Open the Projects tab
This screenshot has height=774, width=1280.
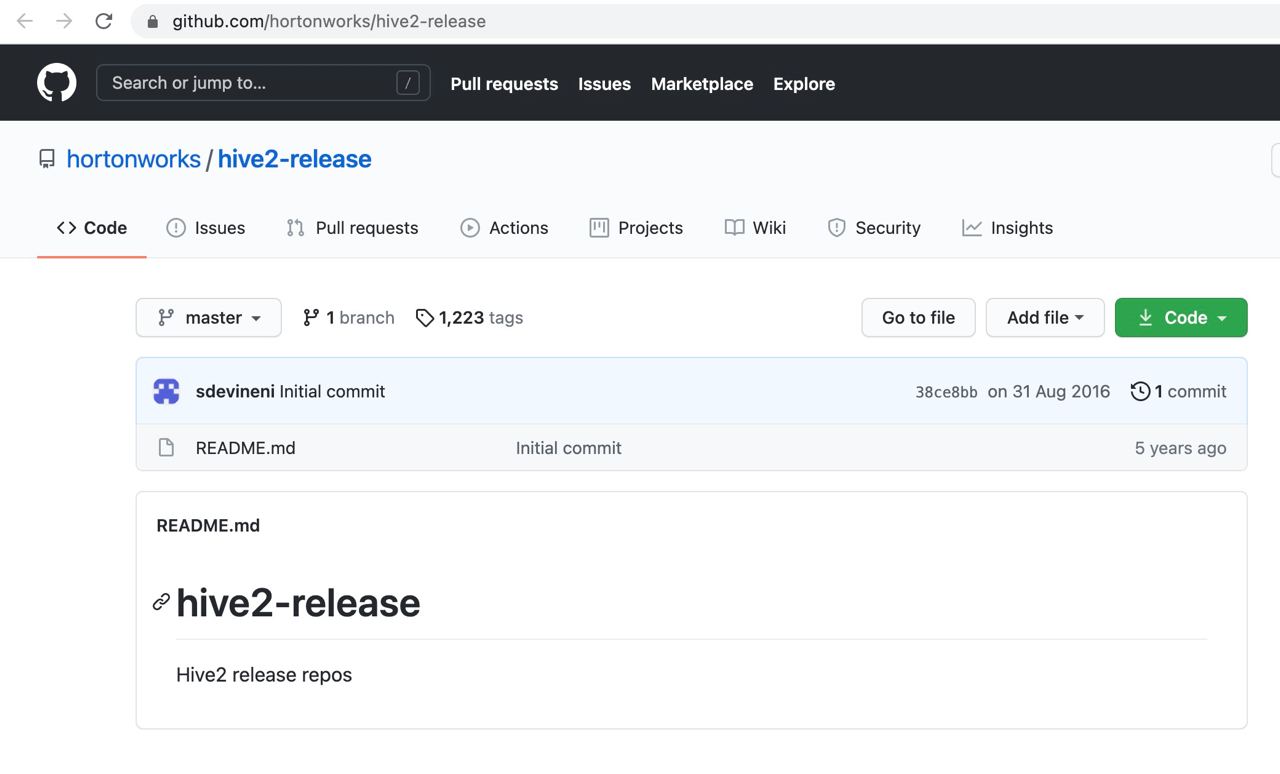[636, 228]
